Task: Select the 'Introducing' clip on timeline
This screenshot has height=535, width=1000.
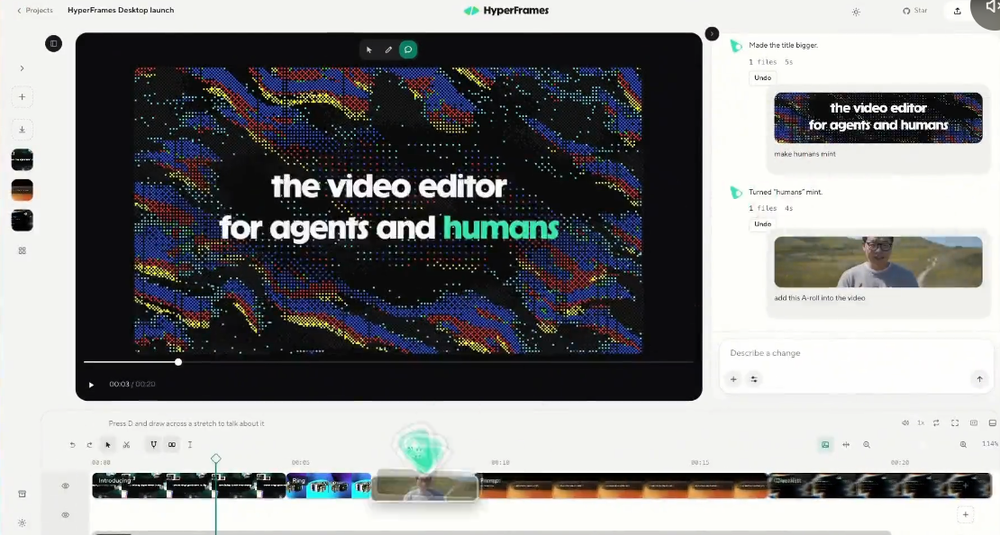Action: [189, 486]
